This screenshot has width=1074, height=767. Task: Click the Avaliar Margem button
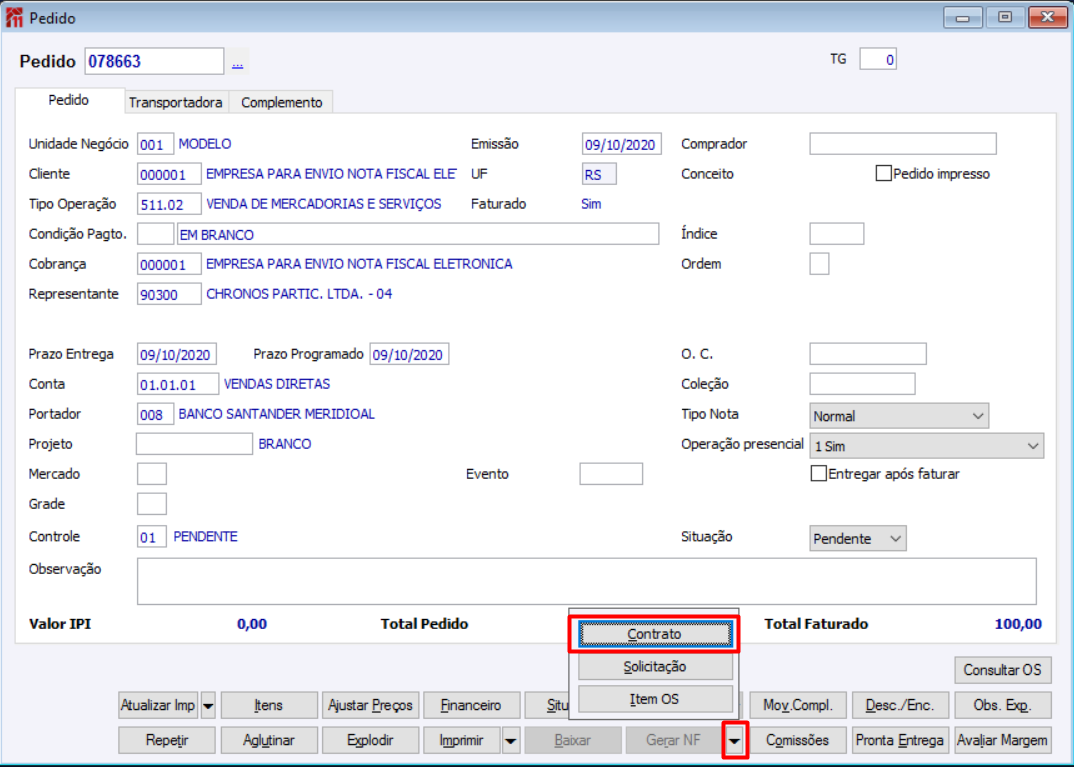(1002, 740)
